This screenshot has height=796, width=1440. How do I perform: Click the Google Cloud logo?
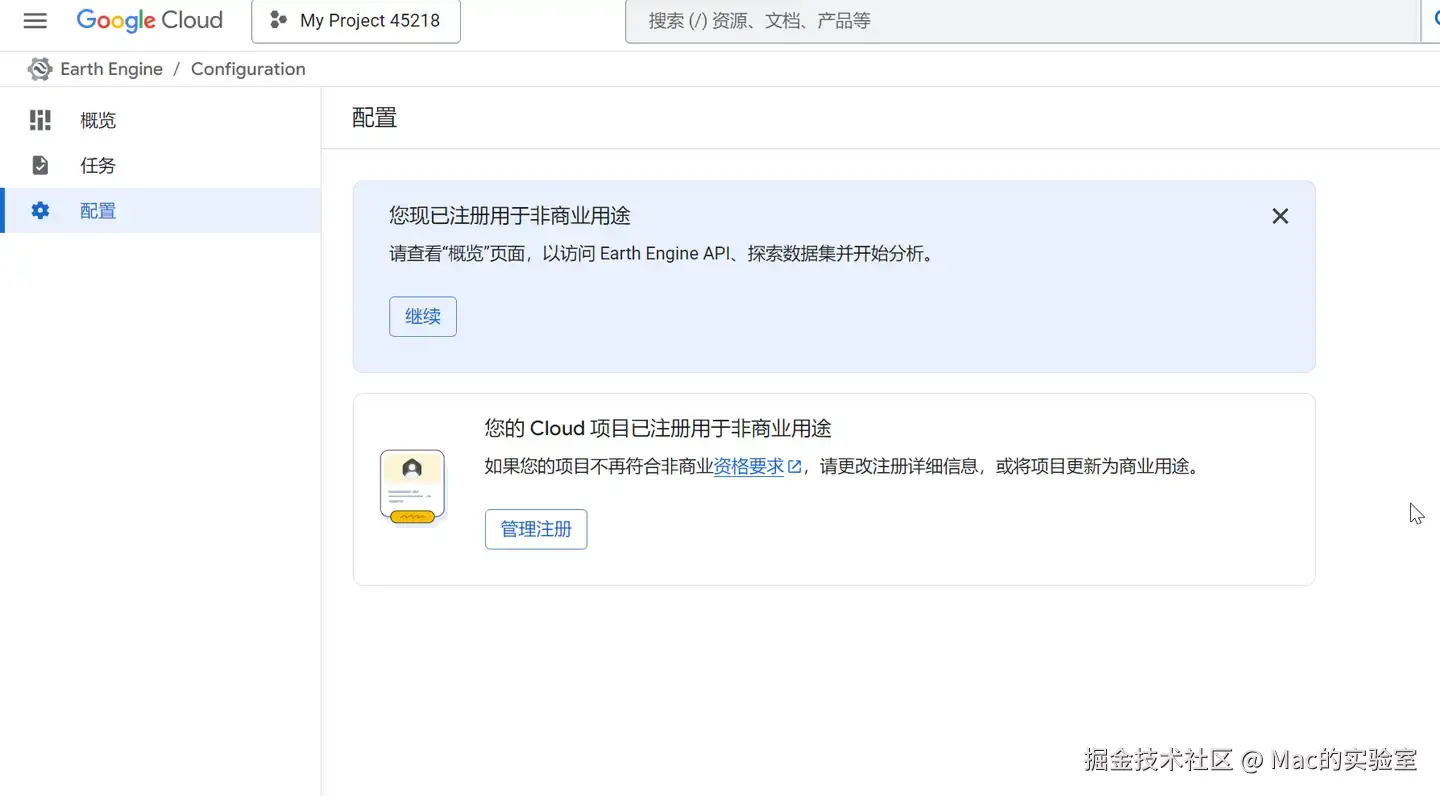(149, 21)
